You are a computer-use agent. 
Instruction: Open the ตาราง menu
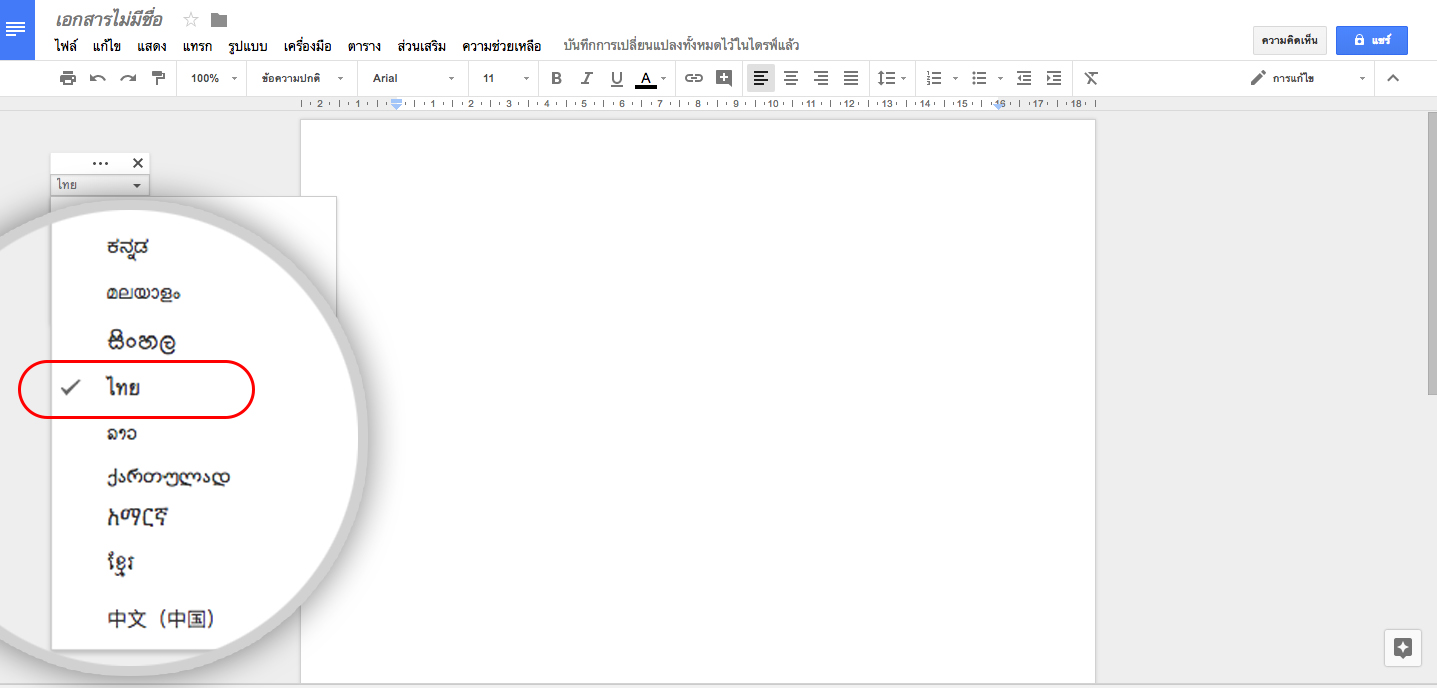pyautogui.click(x=364, y=46)
